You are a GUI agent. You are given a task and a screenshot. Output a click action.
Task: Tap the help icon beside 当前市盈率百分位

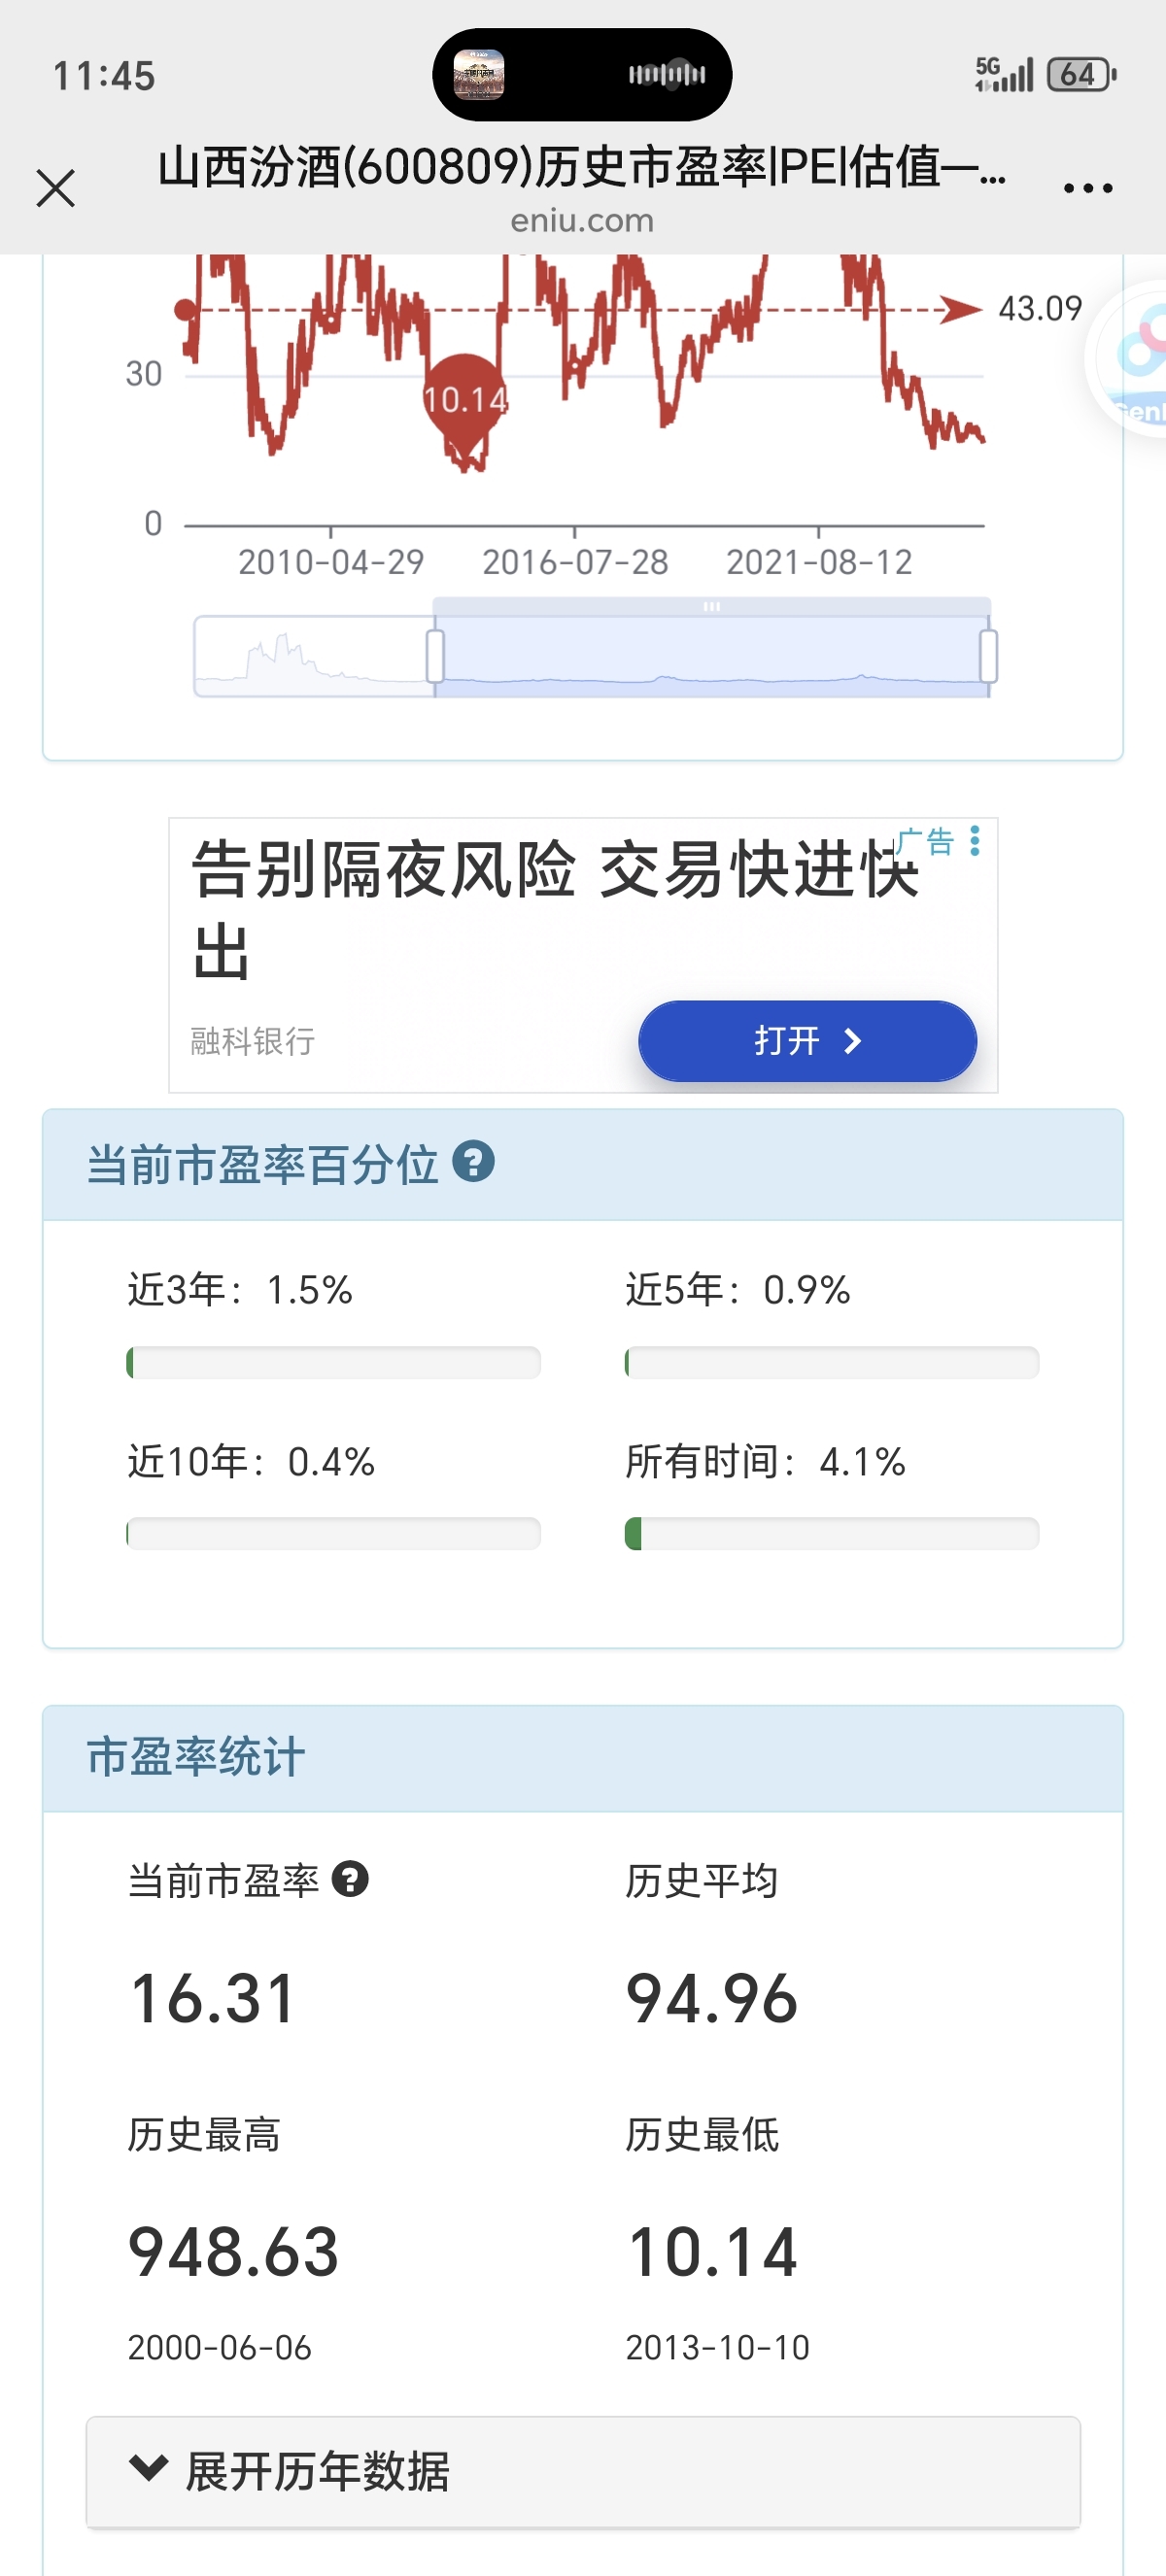tap(473, 1162)
